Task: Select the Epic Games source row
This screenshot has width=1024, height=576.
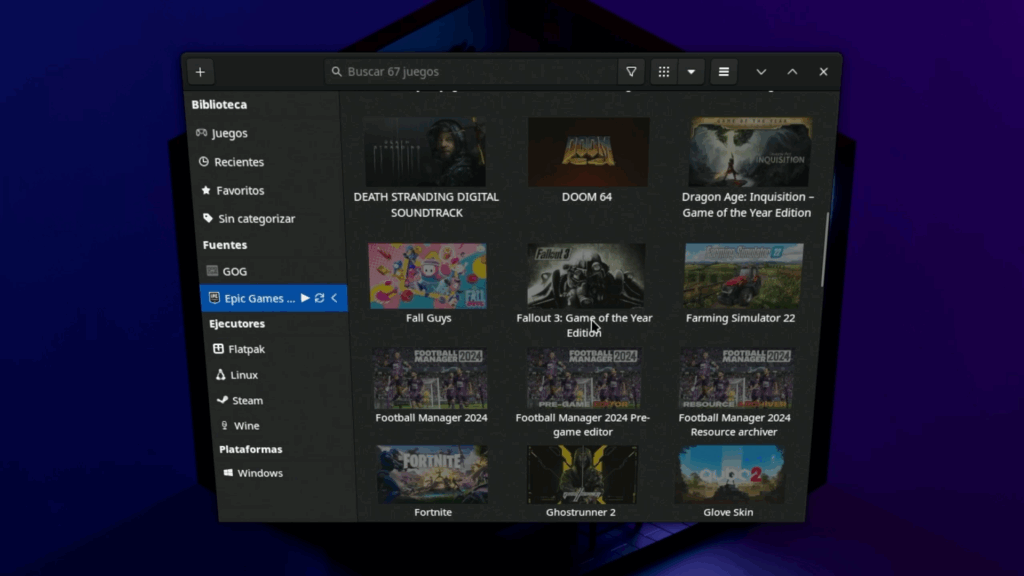Action: [274, 298]
